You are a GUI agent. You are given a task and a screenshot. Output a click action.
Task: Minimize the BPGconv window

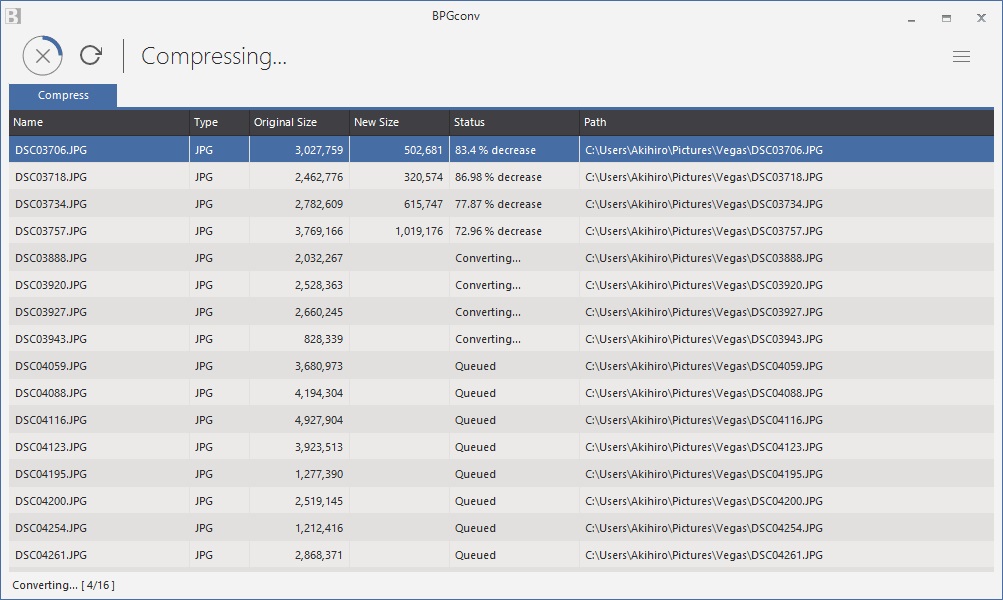(912, 18)
